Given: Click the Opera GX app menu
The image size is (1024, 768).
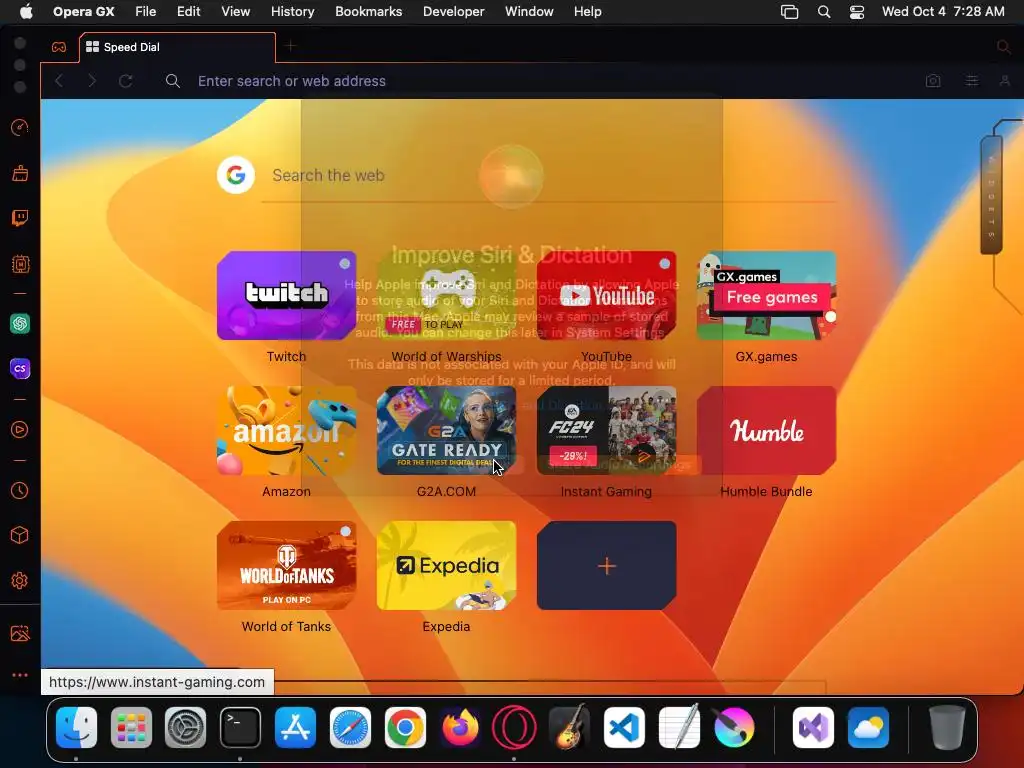Looking at the screenshot, I should click(x=84, y=12).
